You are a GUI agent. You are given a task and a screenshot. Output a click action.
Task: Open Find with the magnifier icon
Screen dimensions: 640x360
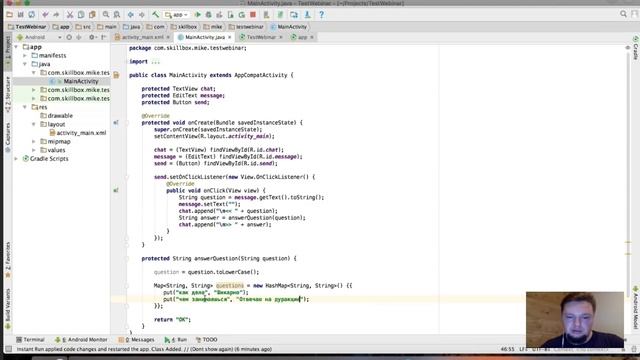[x=106, y=15]
